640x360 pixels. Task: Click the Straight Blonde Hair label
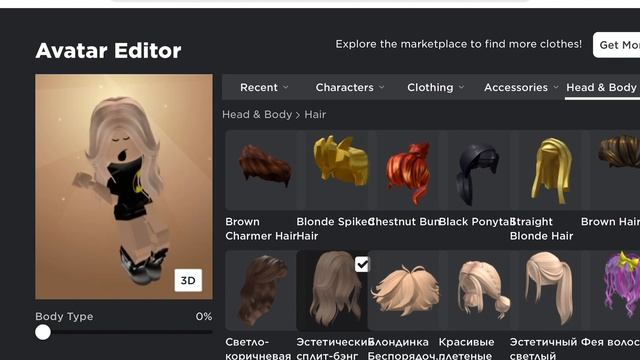542,229
